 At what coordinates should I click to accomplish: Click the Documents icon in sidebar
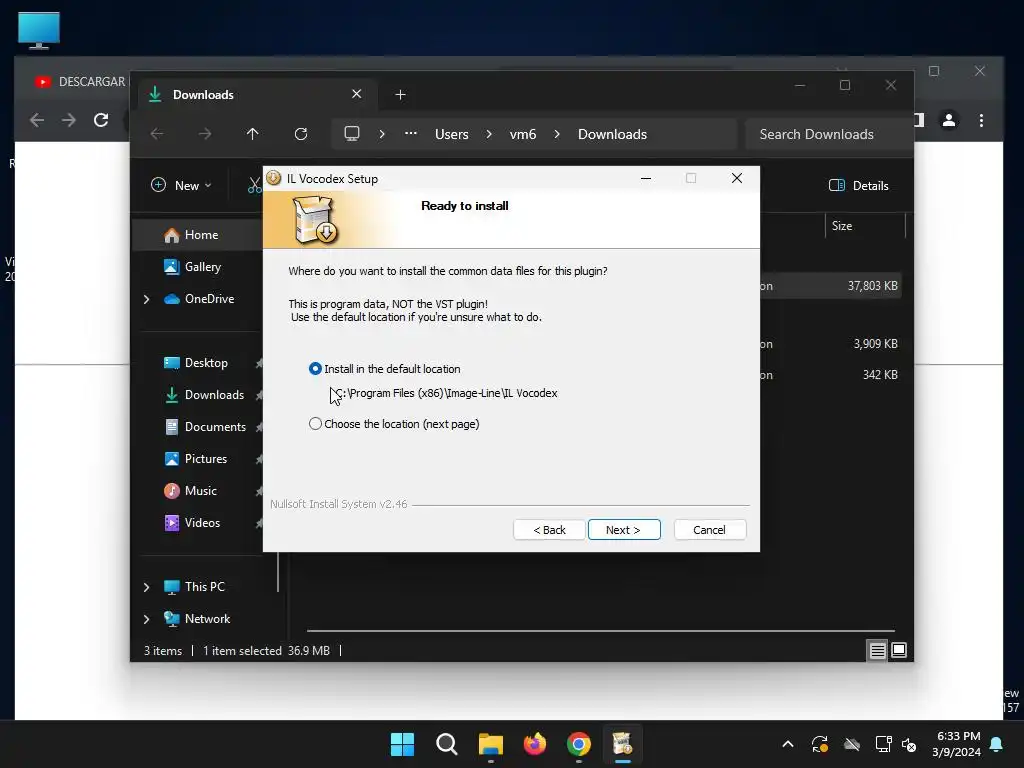coord(172,427)
